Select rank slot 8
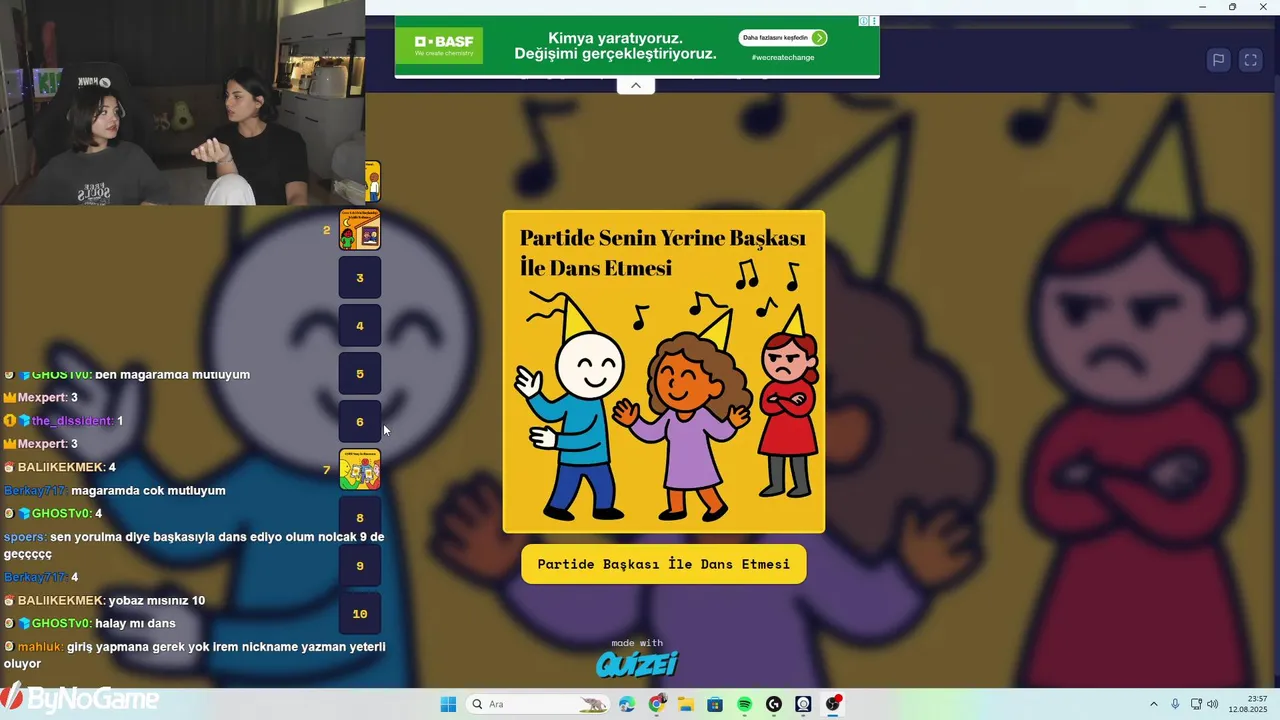Viewport: 1280px width, 720px height. coord(360,518)
